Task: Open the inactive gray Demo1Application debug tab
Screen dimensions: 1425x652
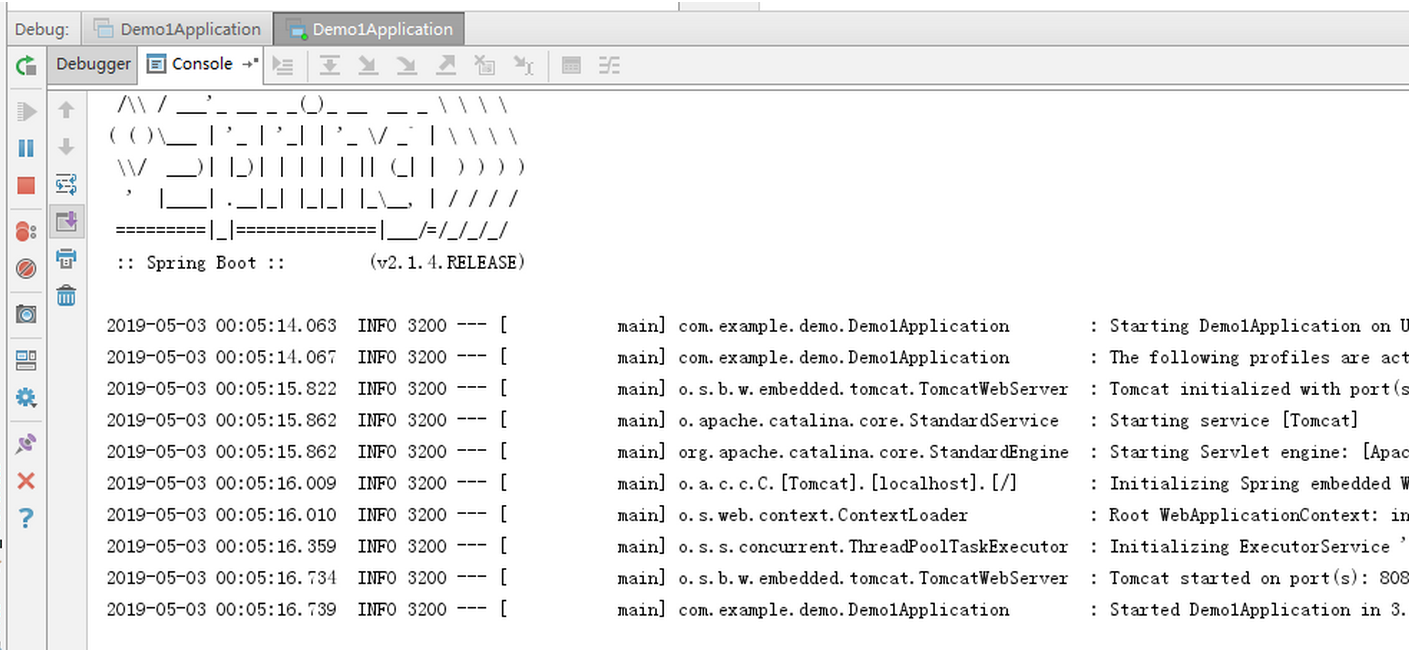Action: click(178, 29)
